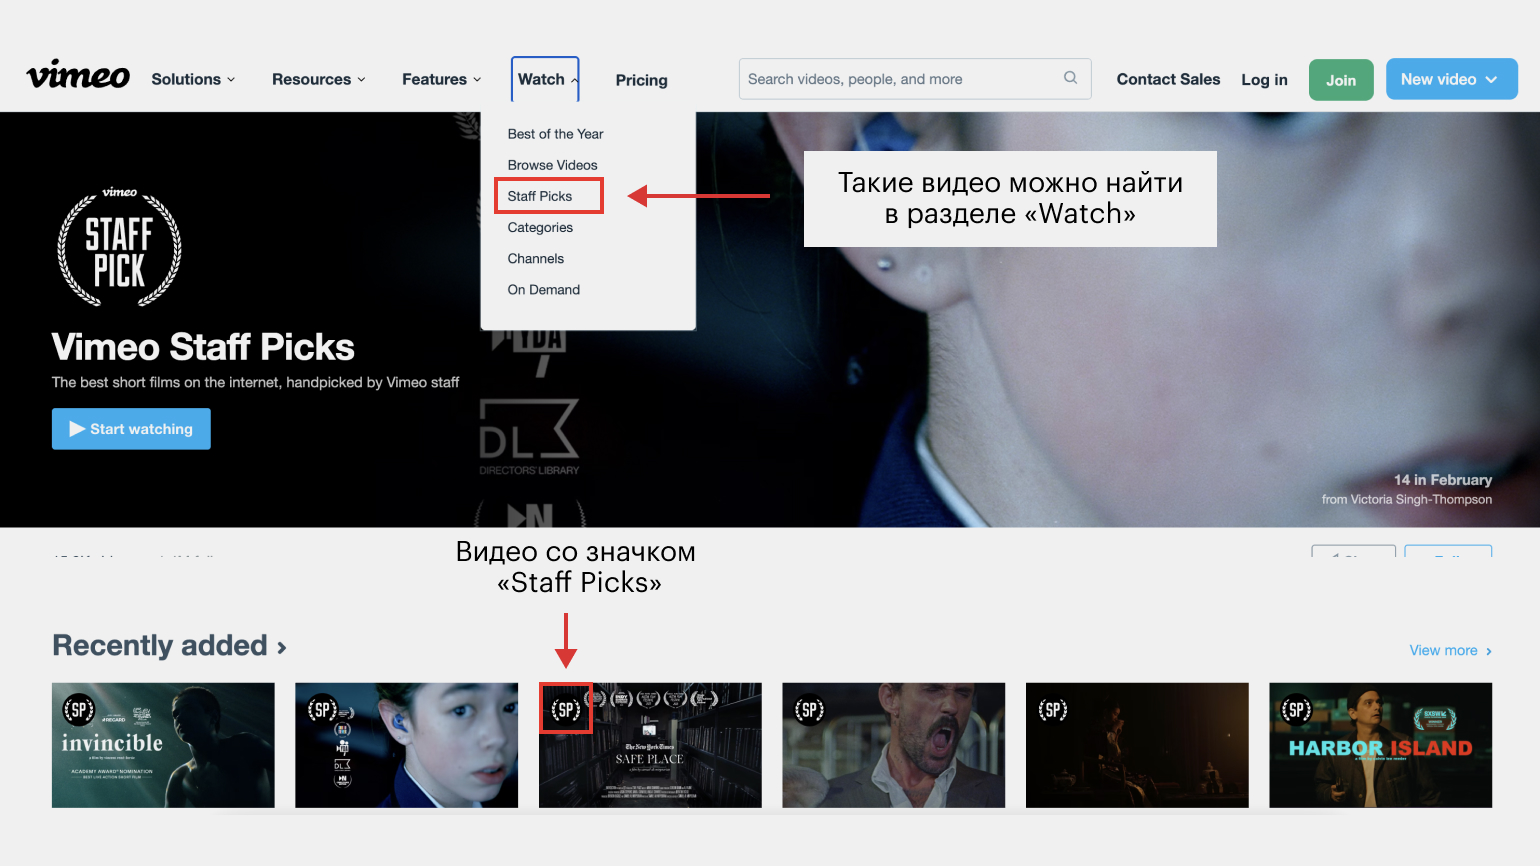Click the green Join button
The height and width of the screenshot is (866, 1540).
coord(1341,80)
